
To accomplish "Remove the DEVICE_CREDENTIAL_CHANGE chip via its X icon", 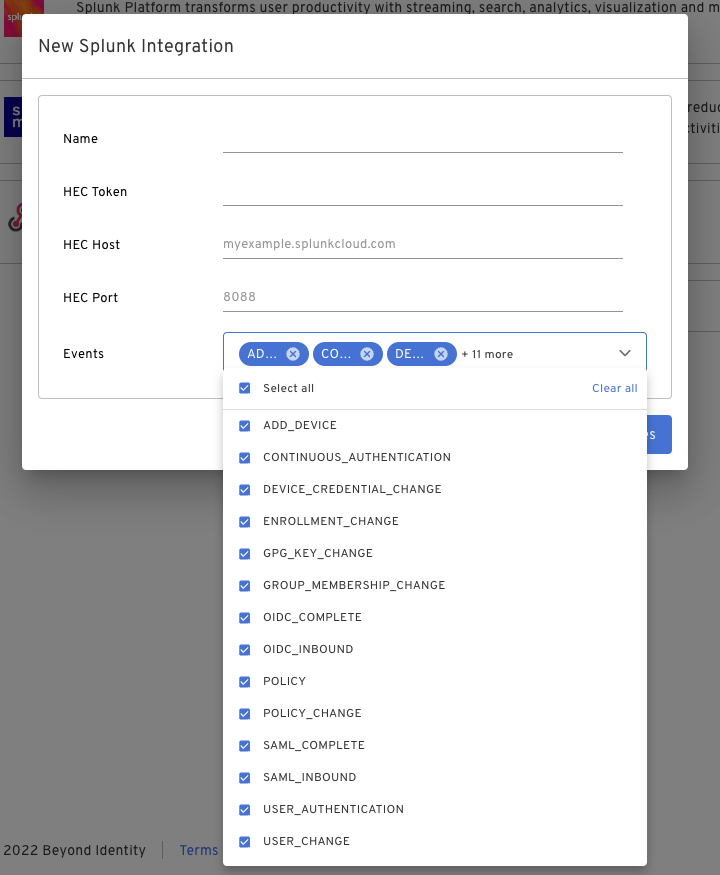I will [x=440, y=354].
